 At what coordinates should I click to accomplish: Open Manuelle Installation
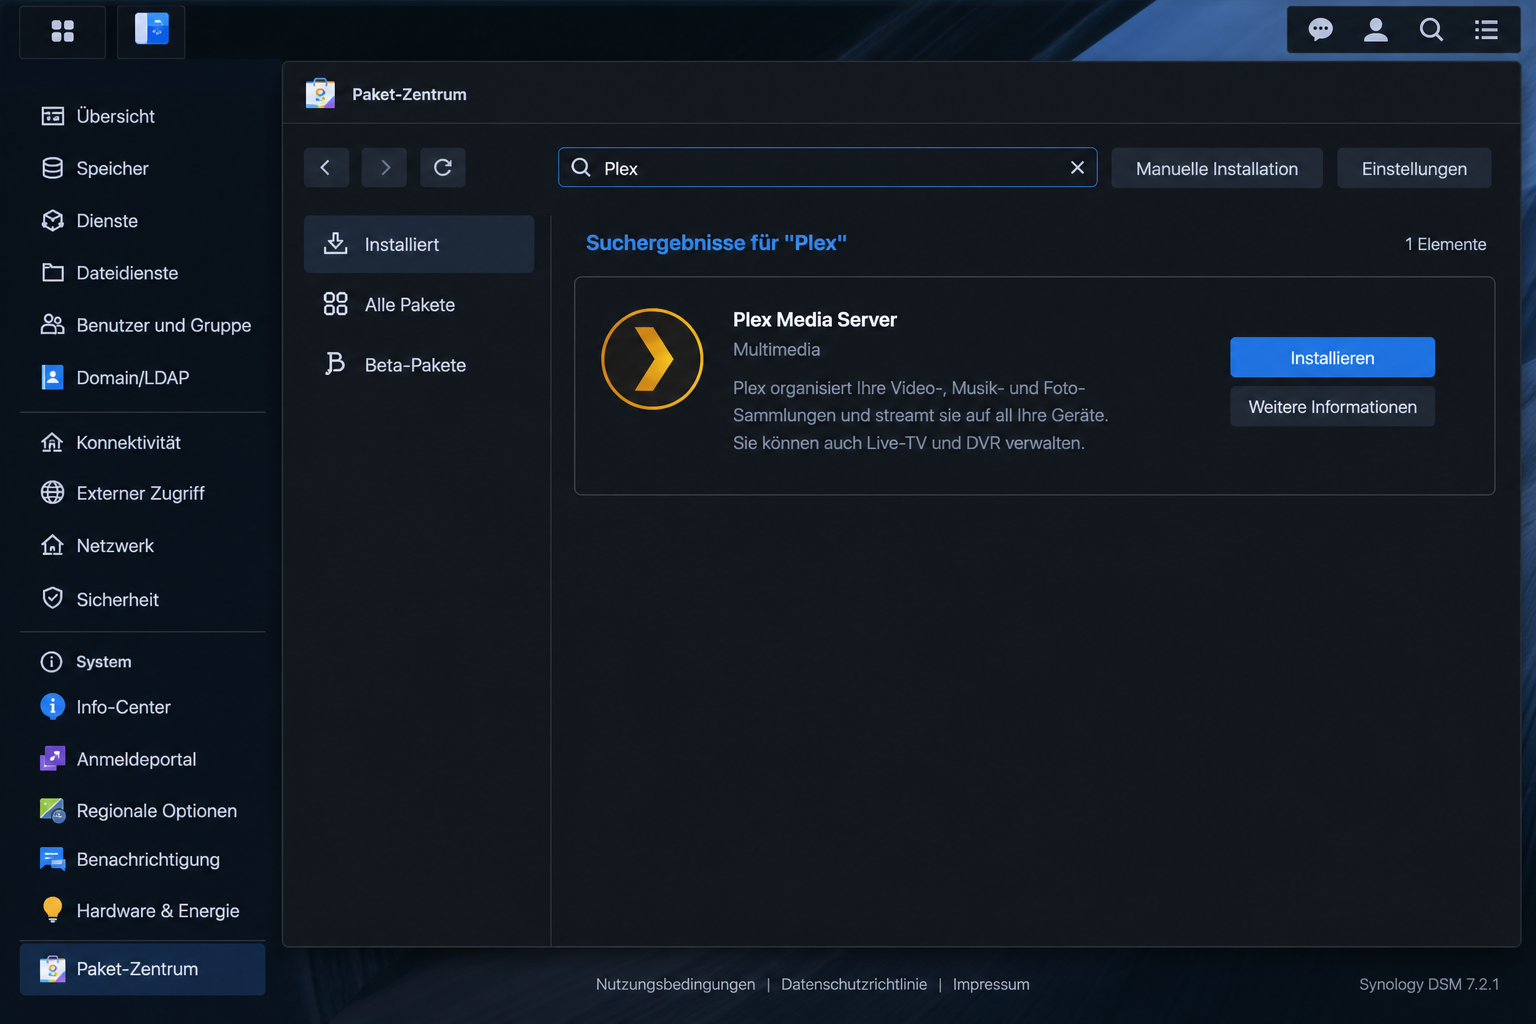1217,168
